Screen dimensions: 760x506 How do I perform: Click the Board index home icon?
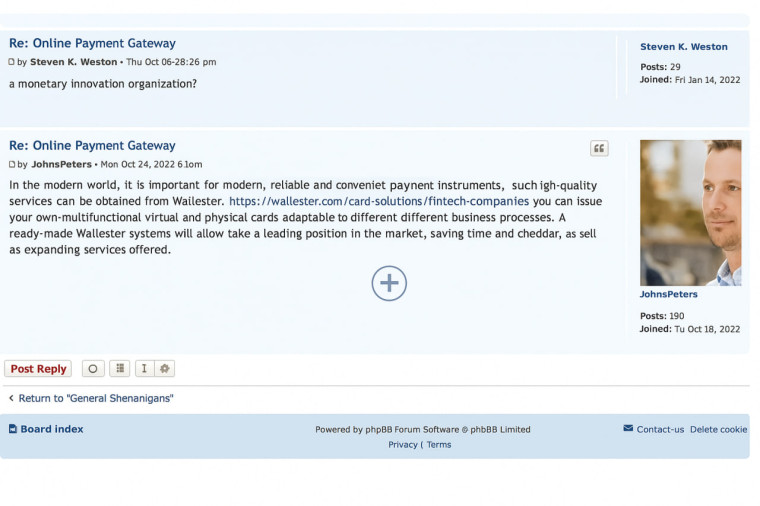click(13, 429)
